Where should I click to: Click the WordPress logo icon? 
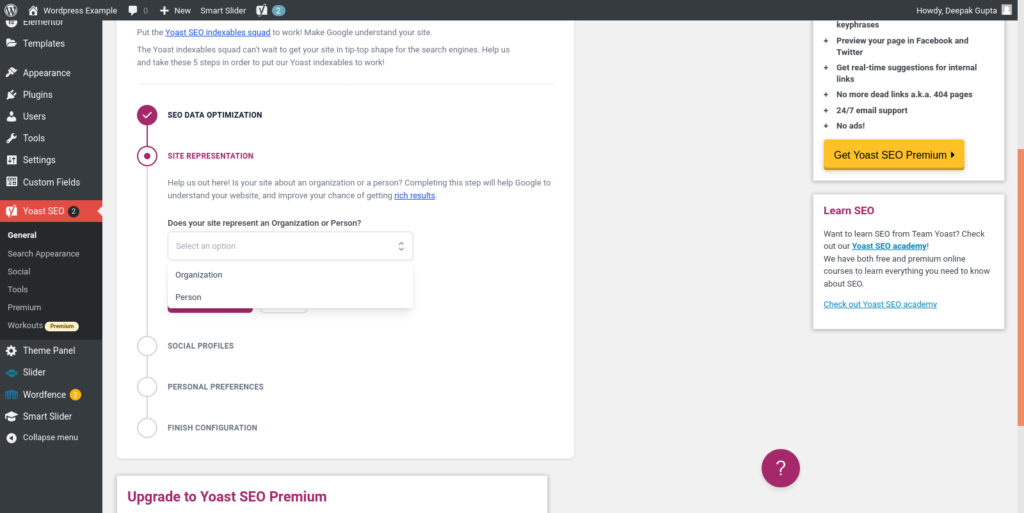11,10
